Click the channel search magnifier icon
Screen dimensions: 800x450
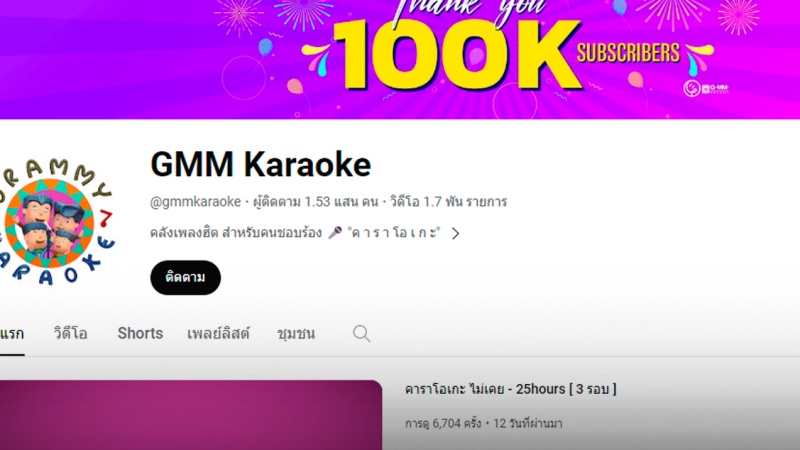tap(361, 334)
